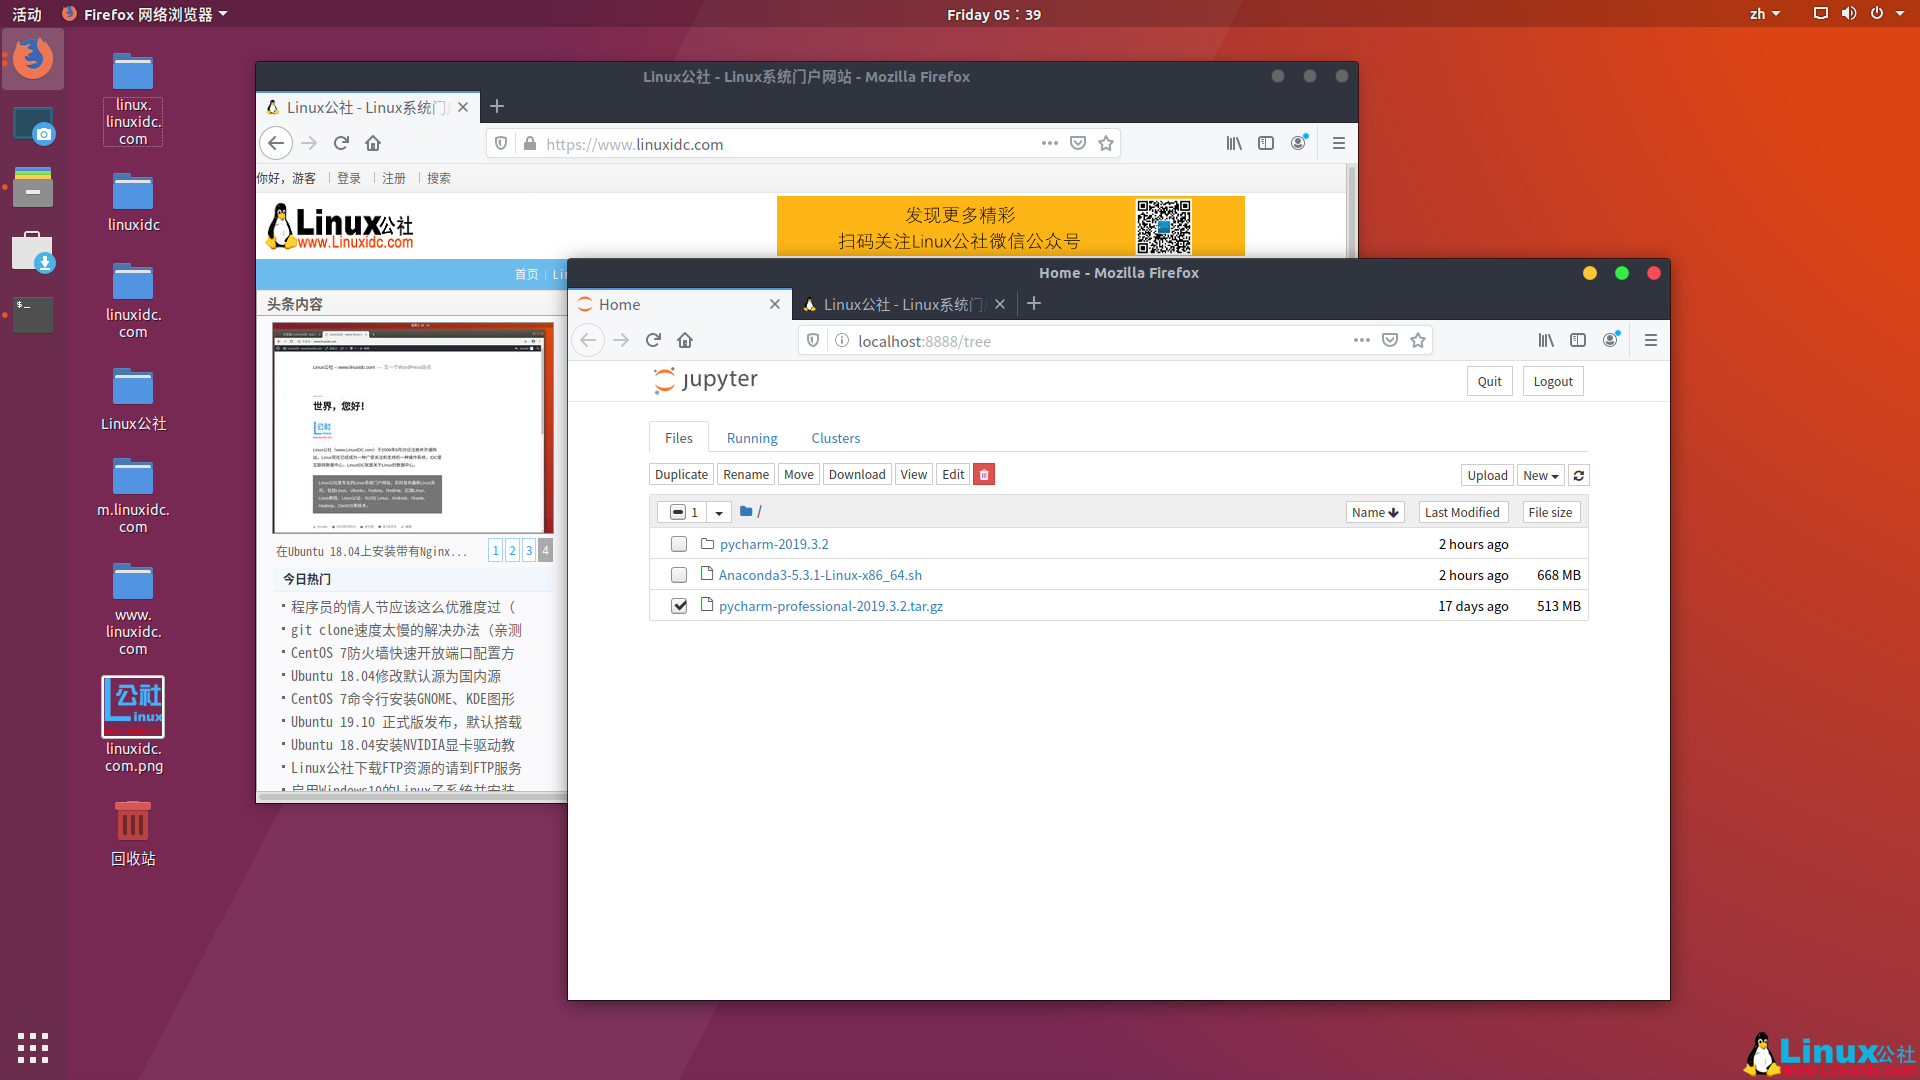Viewport: 1920px width, 1080px height.
Task: Open the terminal from the Ubuntu dock
Action: pos(33,315)
